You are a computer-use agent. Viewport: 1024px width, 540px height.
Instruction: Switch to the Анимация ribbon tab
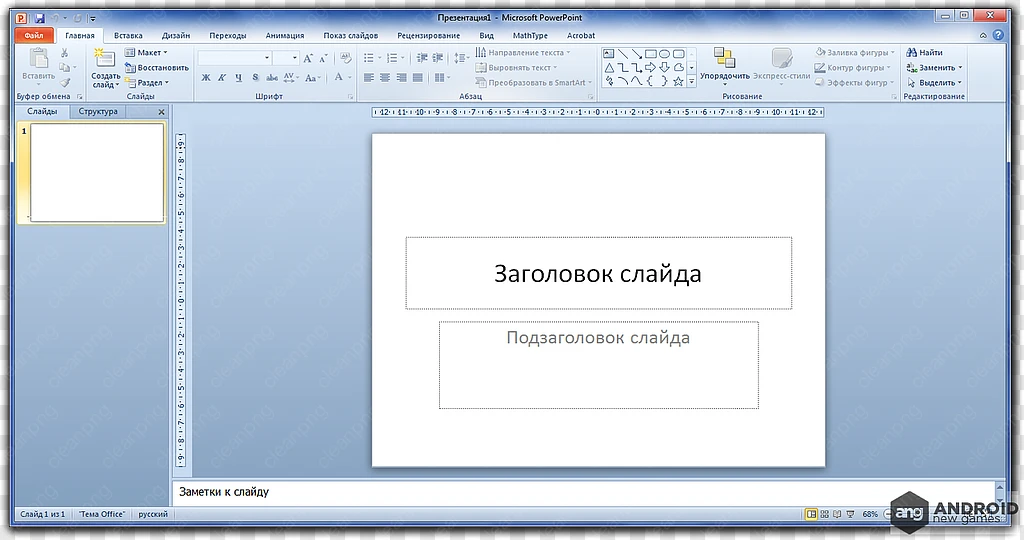(285, 35)
